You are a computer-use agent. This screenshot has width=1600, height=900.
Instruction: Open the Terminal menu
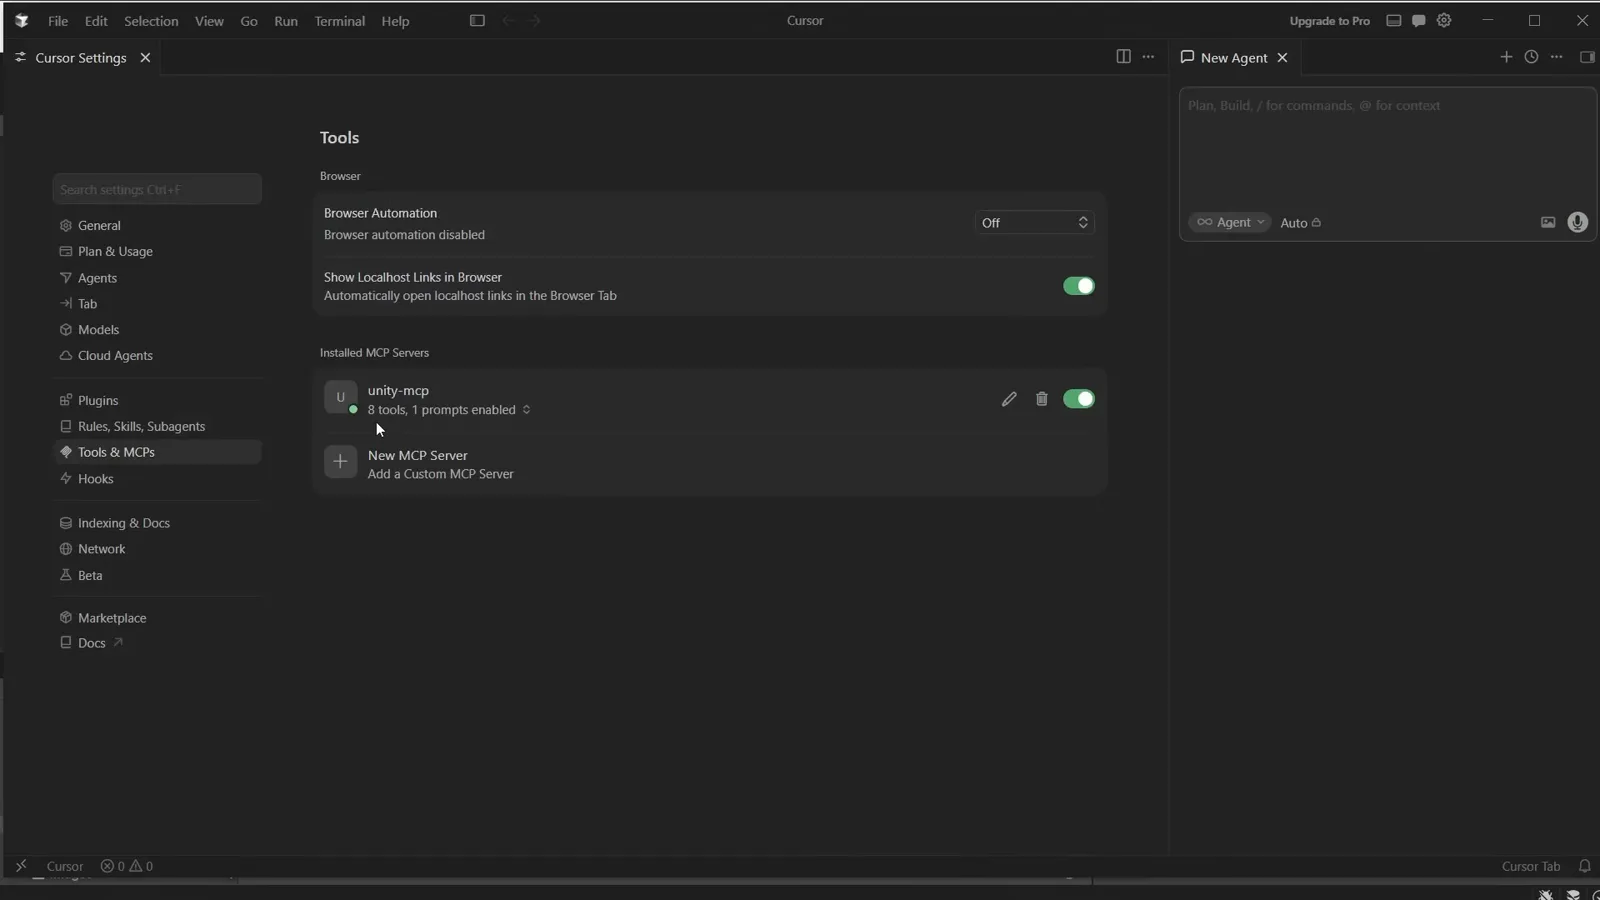point(340,21)
